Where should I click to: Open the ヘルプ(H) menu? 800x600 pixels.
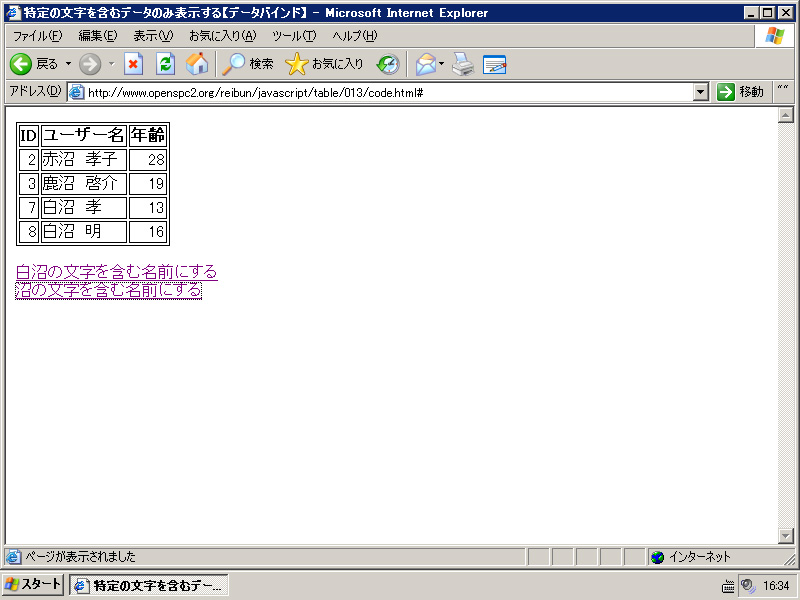(x=355, y=36)
